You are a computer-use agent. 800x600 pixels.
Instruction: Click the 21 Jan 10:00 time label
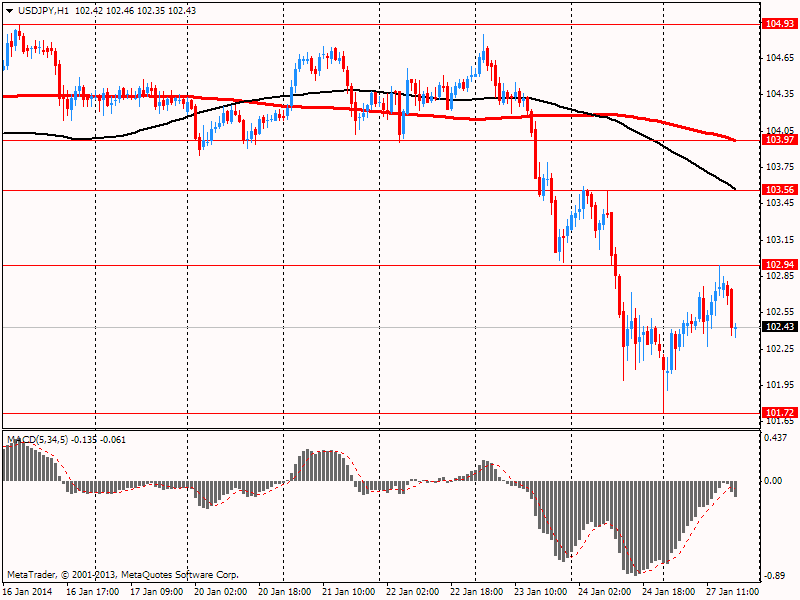point(349,591)
